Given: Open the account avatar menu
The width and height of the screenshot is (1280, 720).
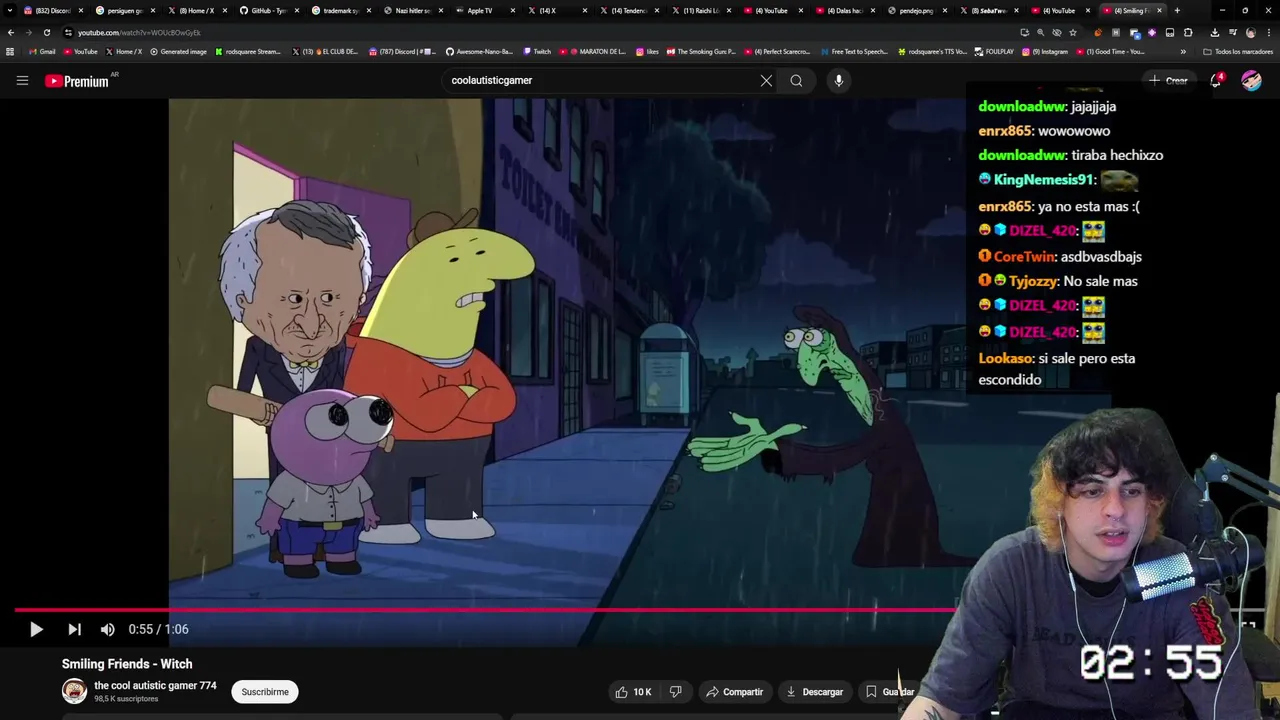Looking at the screenshot, I should (1251, 80).
